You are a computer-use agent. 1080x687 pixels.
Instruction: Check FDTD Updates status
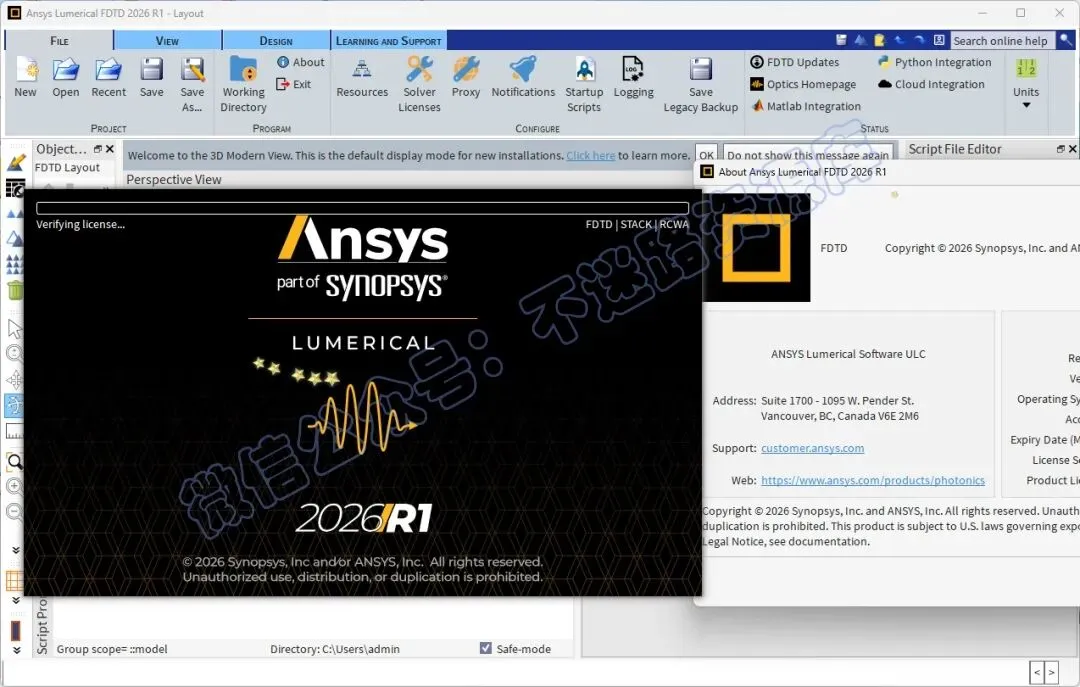pyautogui.click(x=795, y=62)
